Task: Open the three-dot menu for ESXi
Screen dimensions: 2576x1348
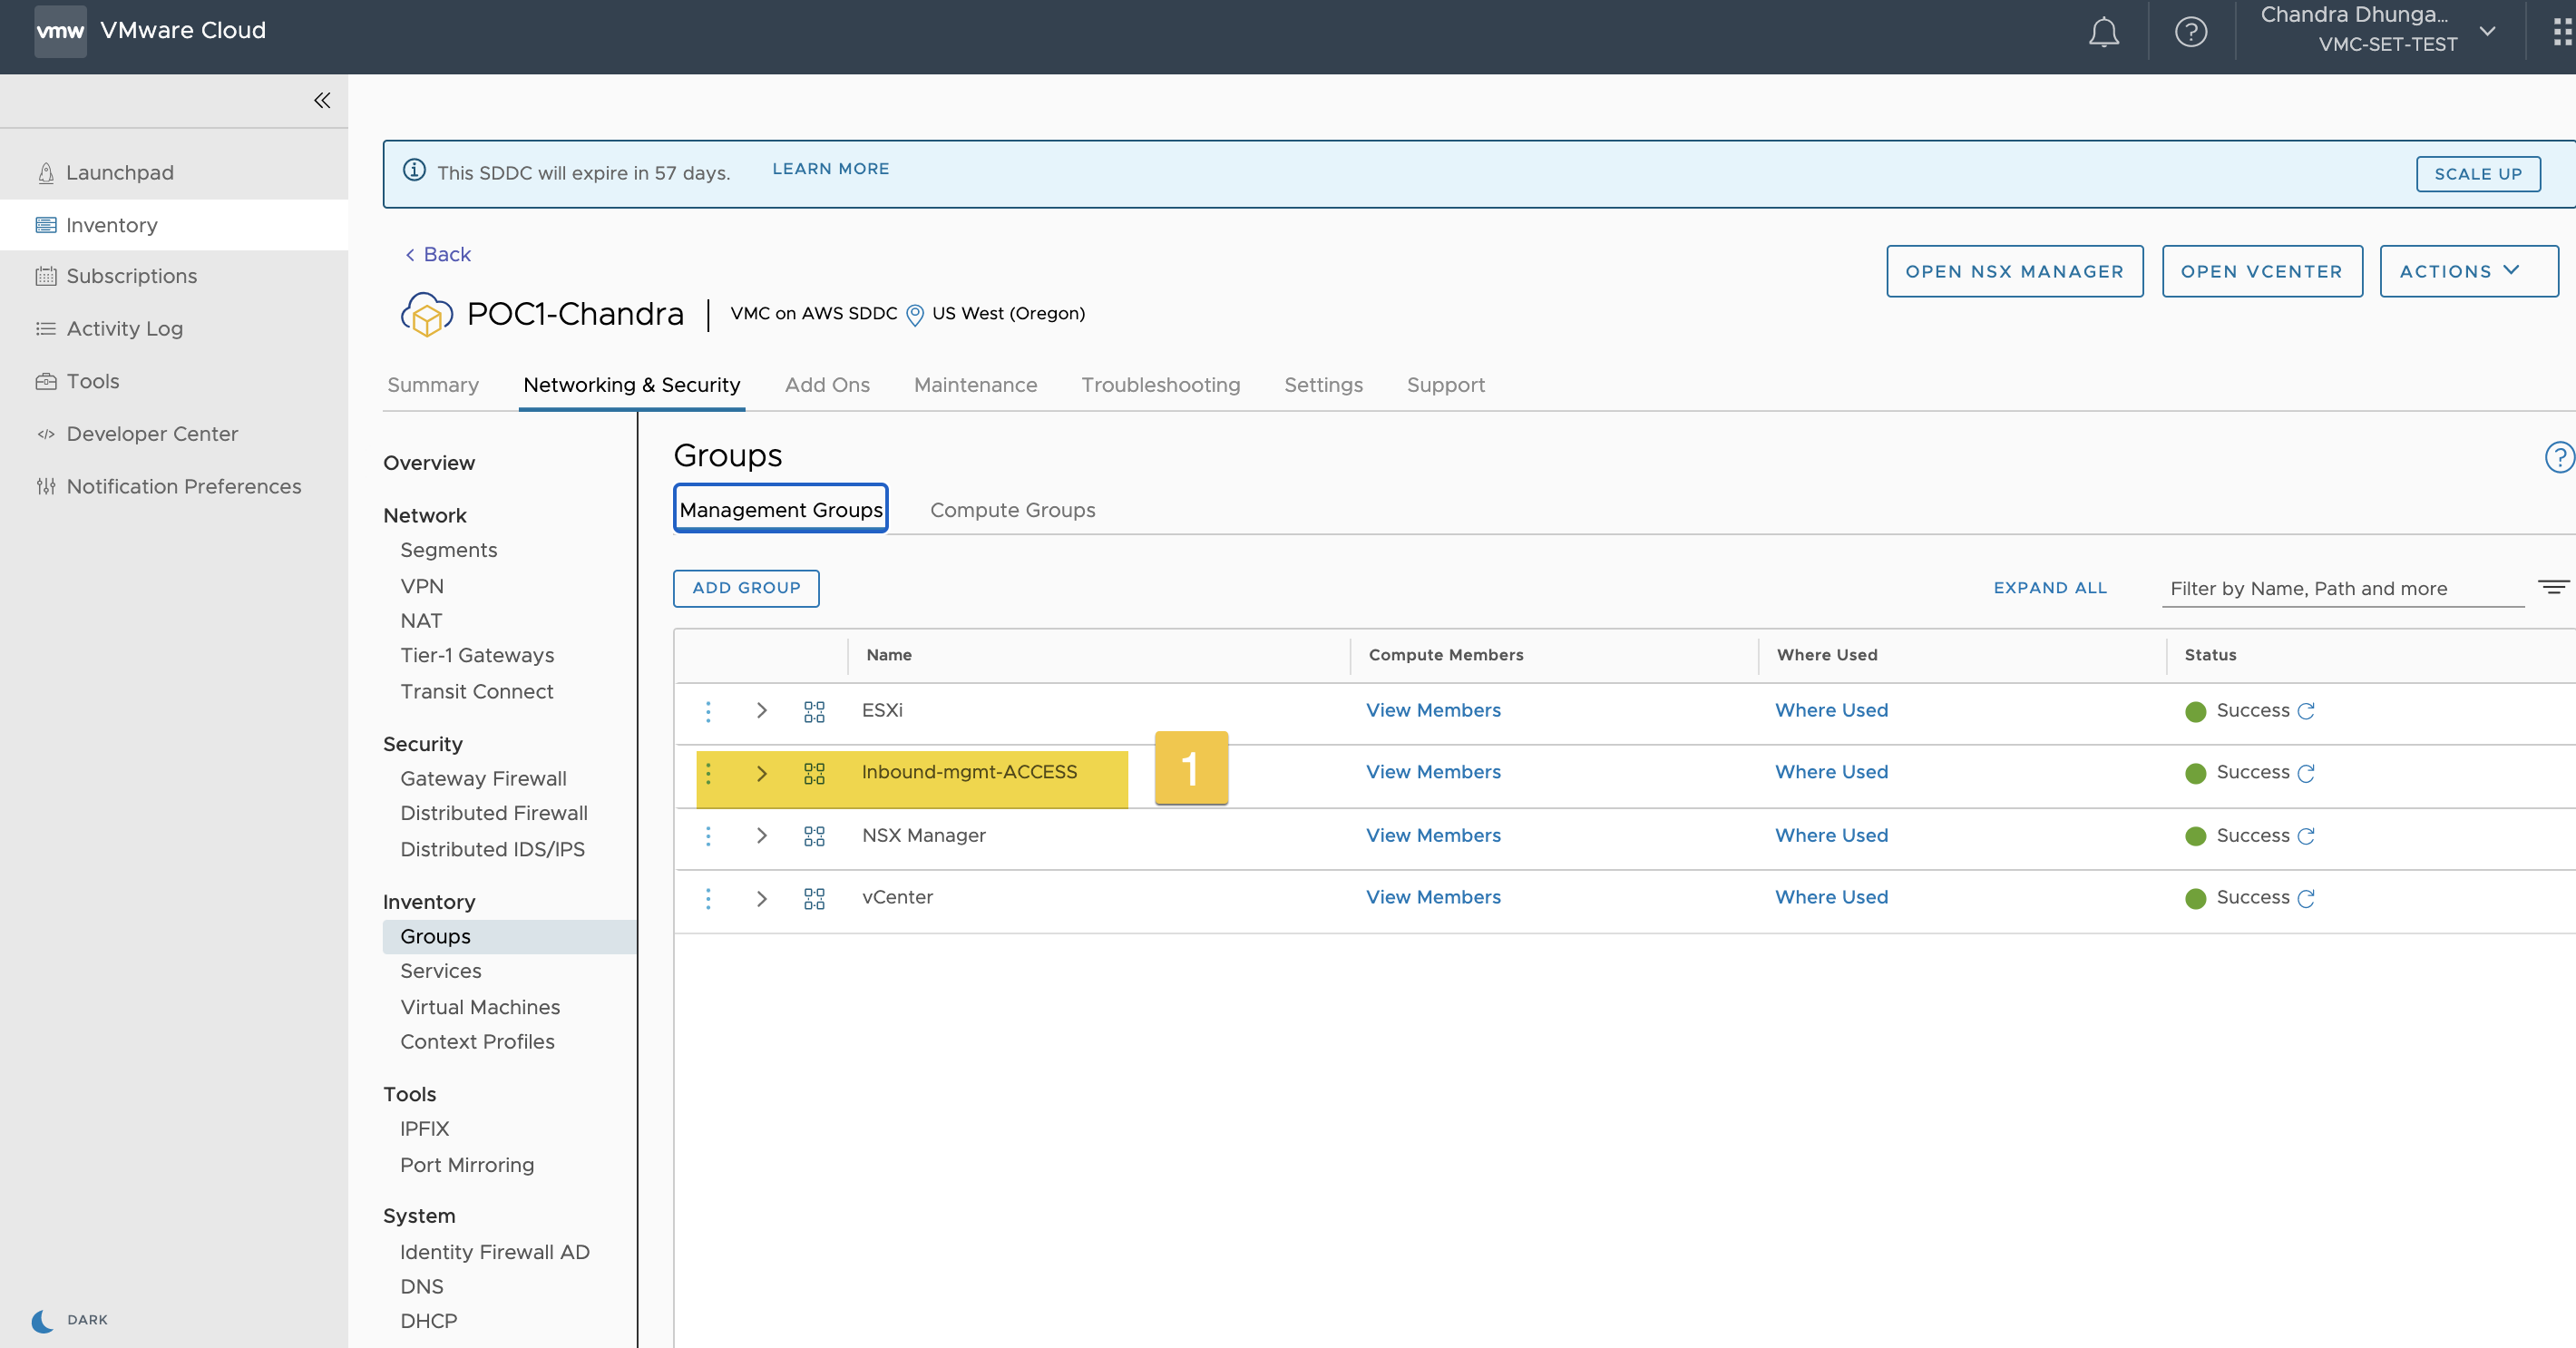Action: [708, 711]
